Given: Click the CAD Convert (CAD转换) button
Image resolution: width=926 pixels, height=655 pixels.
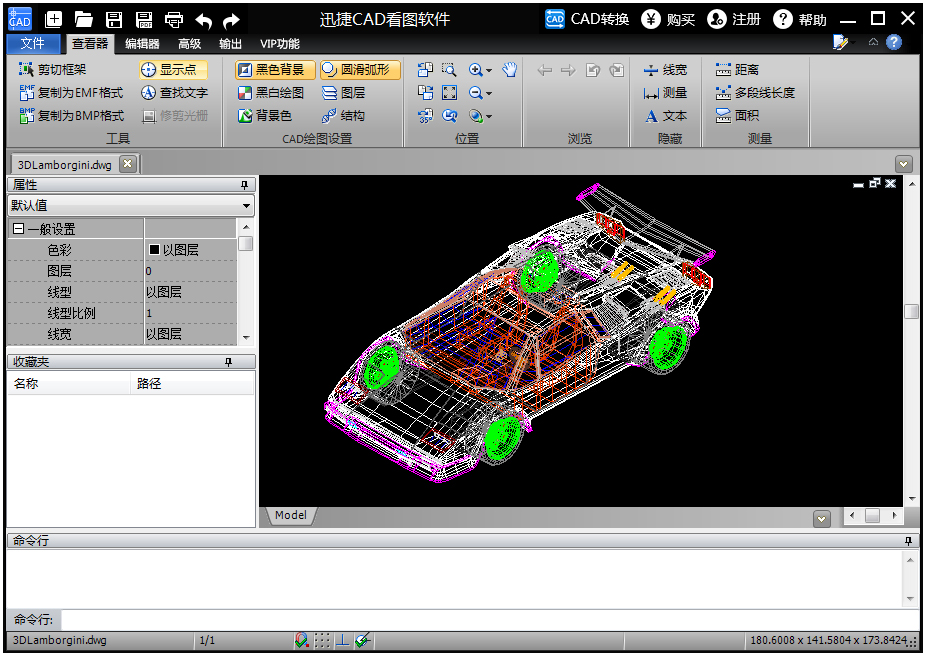Looking at the screenshot, I should pyautogui.click(x=588, y=19).
